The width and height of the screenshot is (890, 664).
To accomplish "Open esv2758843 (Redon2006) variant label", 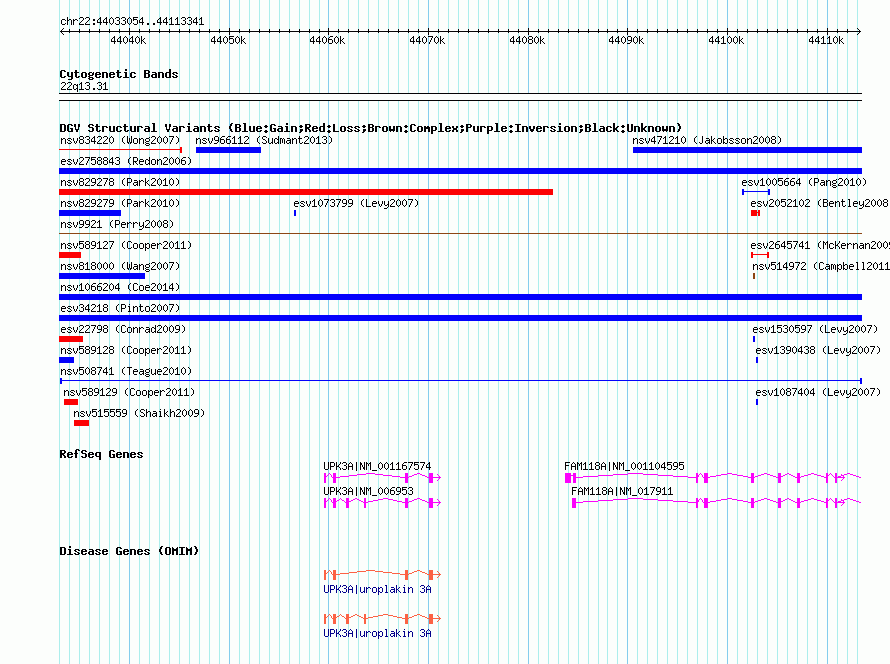I will pos(126,161).
